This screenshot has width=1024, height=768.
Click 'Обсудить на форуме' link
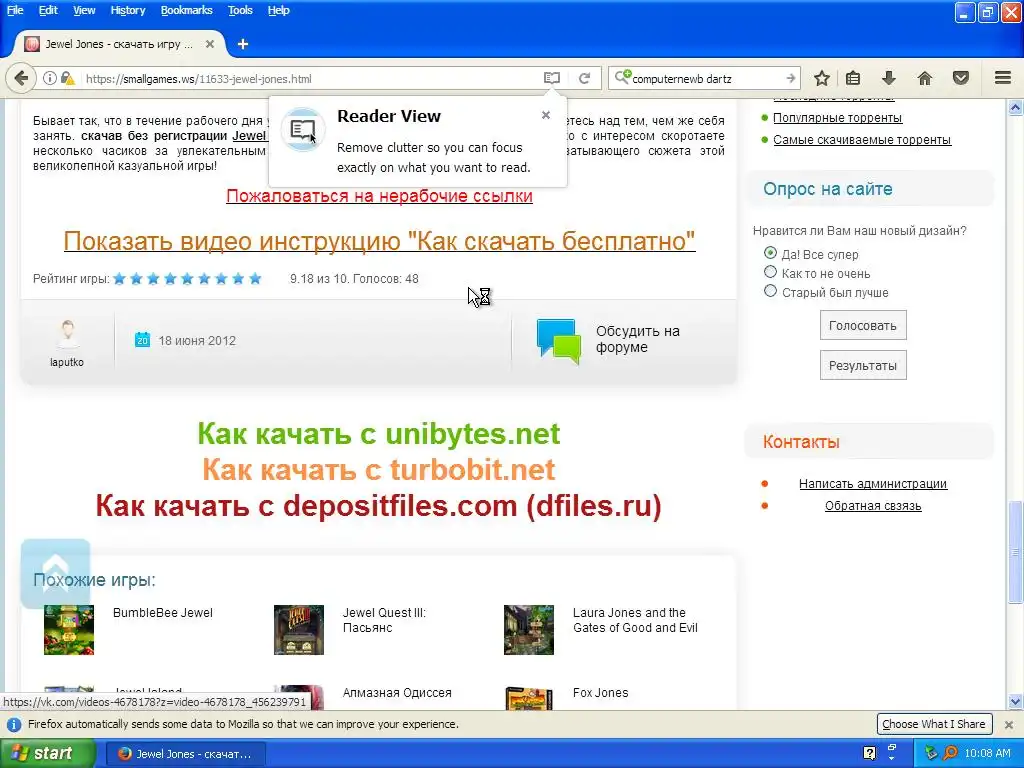click(x=637, y=339)
